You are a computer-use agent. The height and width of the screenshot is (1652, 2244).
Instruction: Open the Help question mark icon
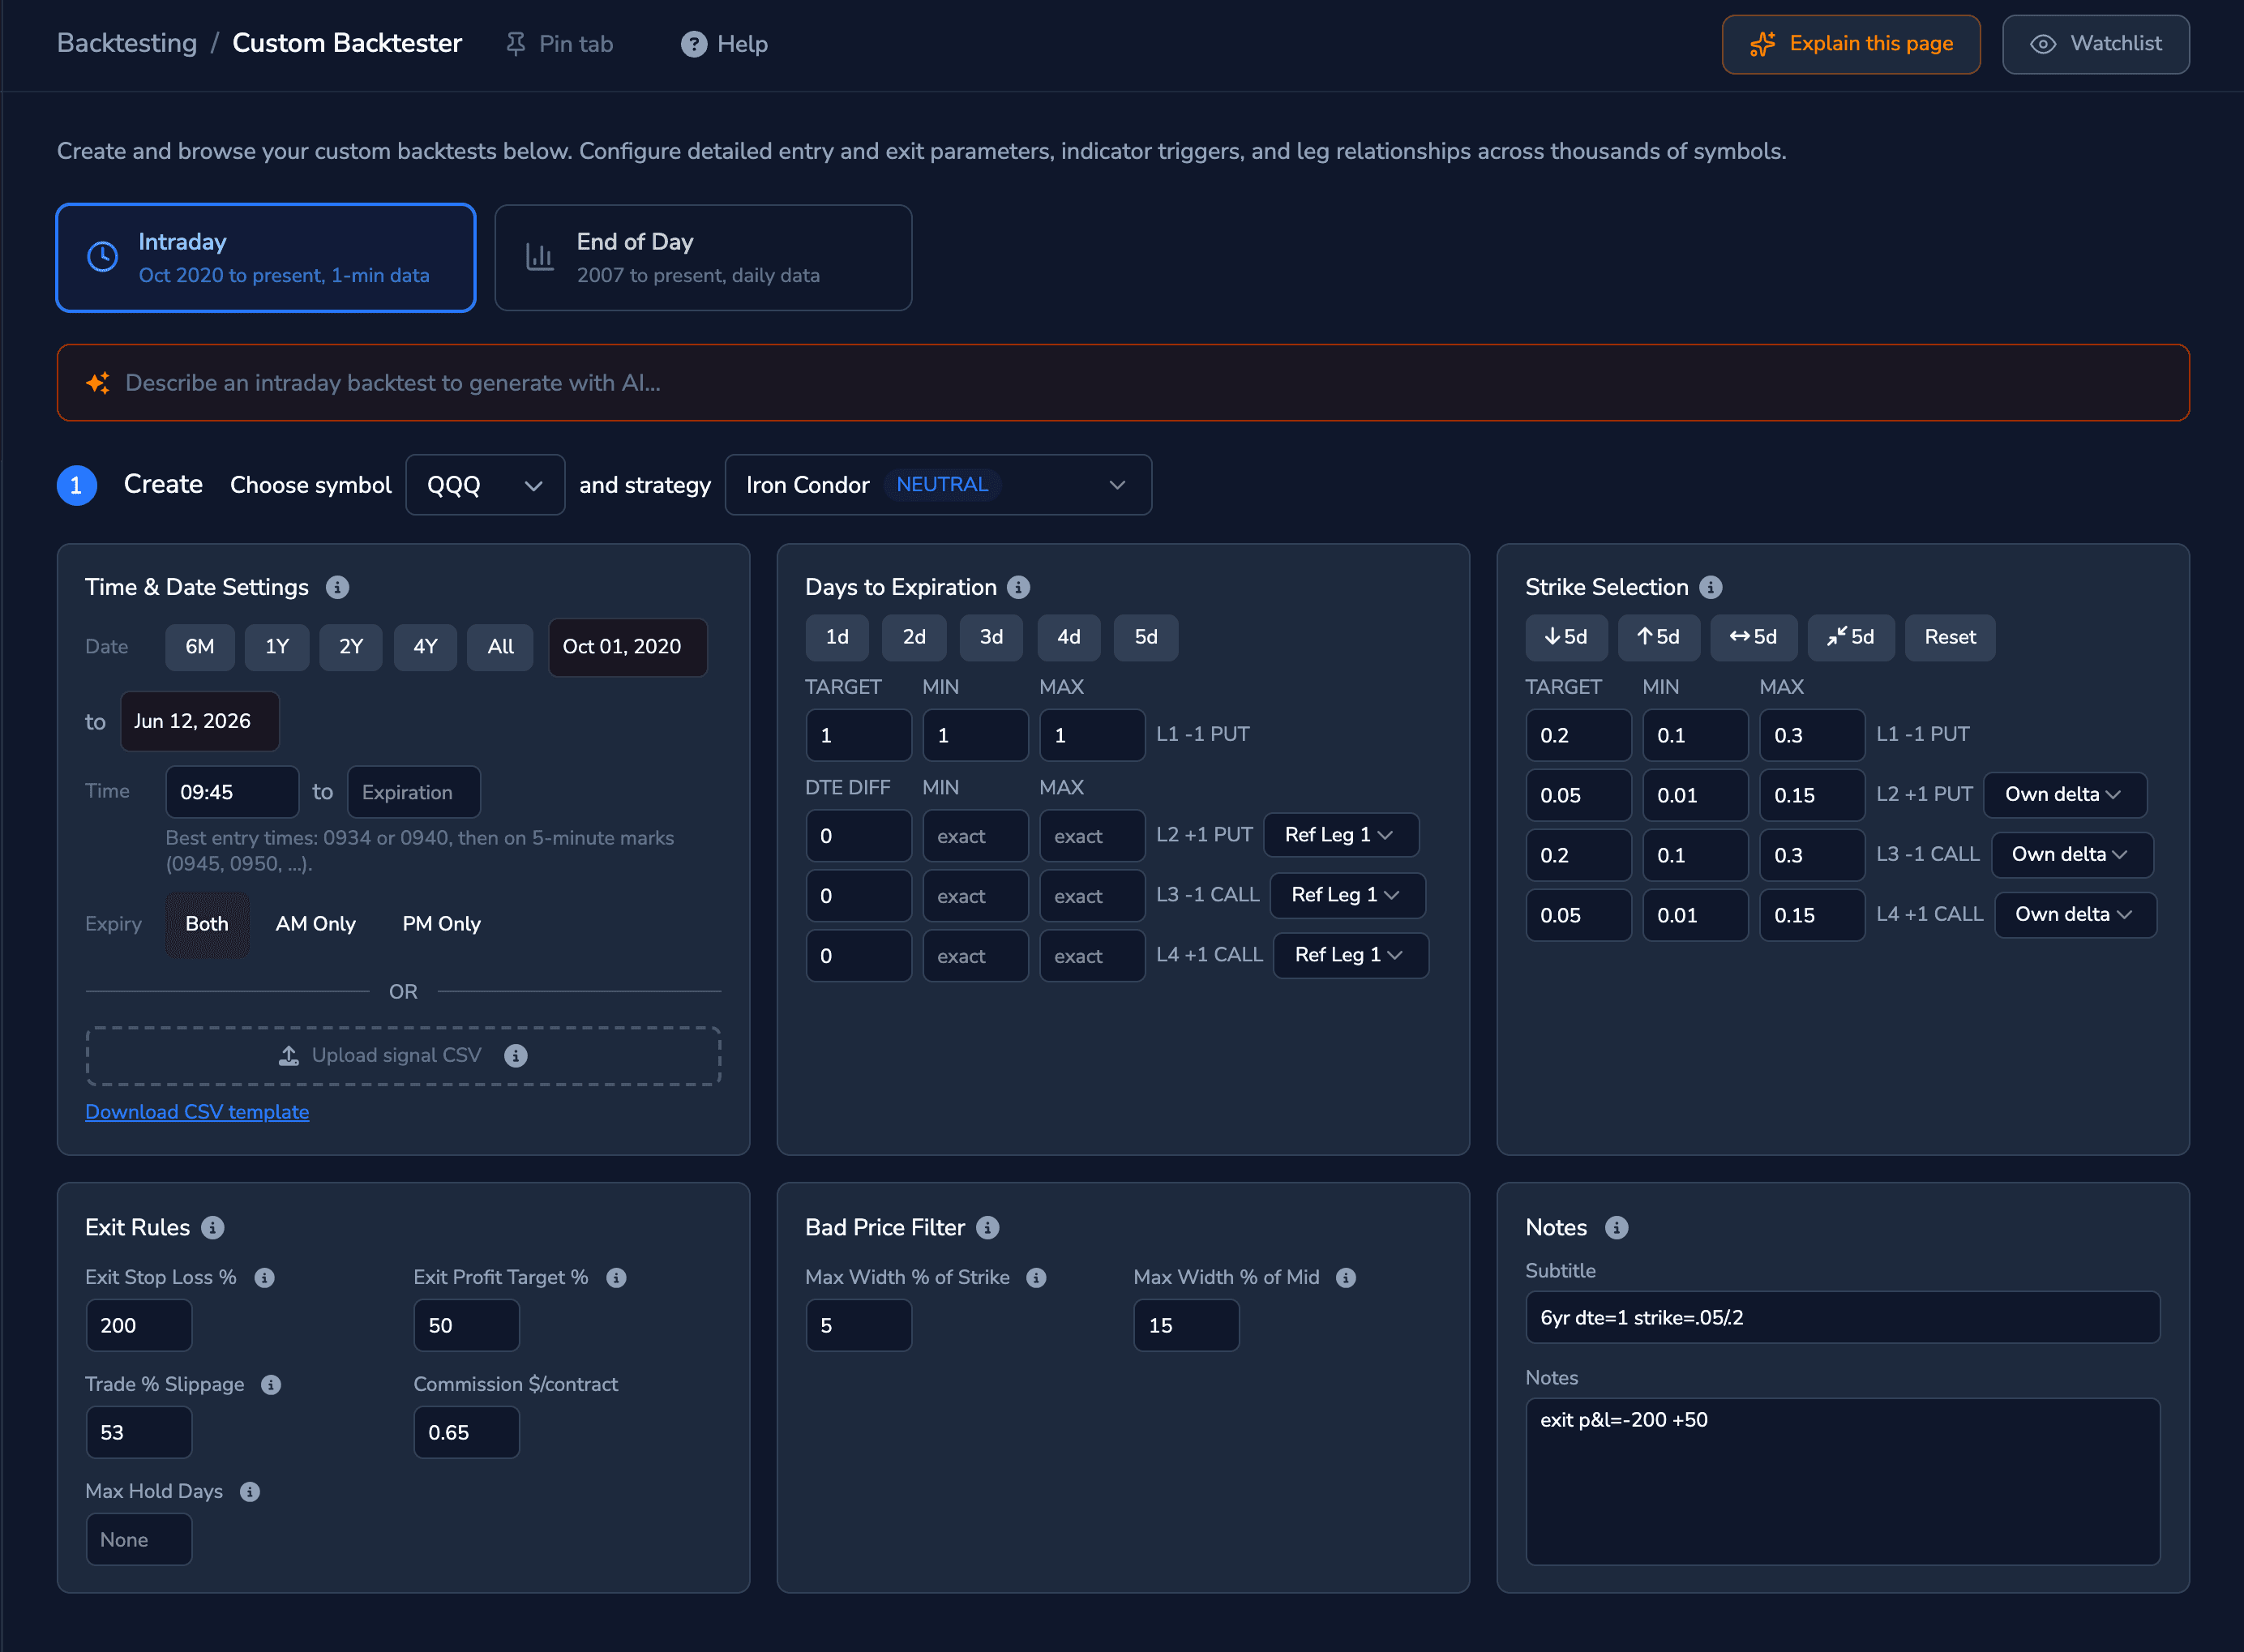[x=694, y=44]
